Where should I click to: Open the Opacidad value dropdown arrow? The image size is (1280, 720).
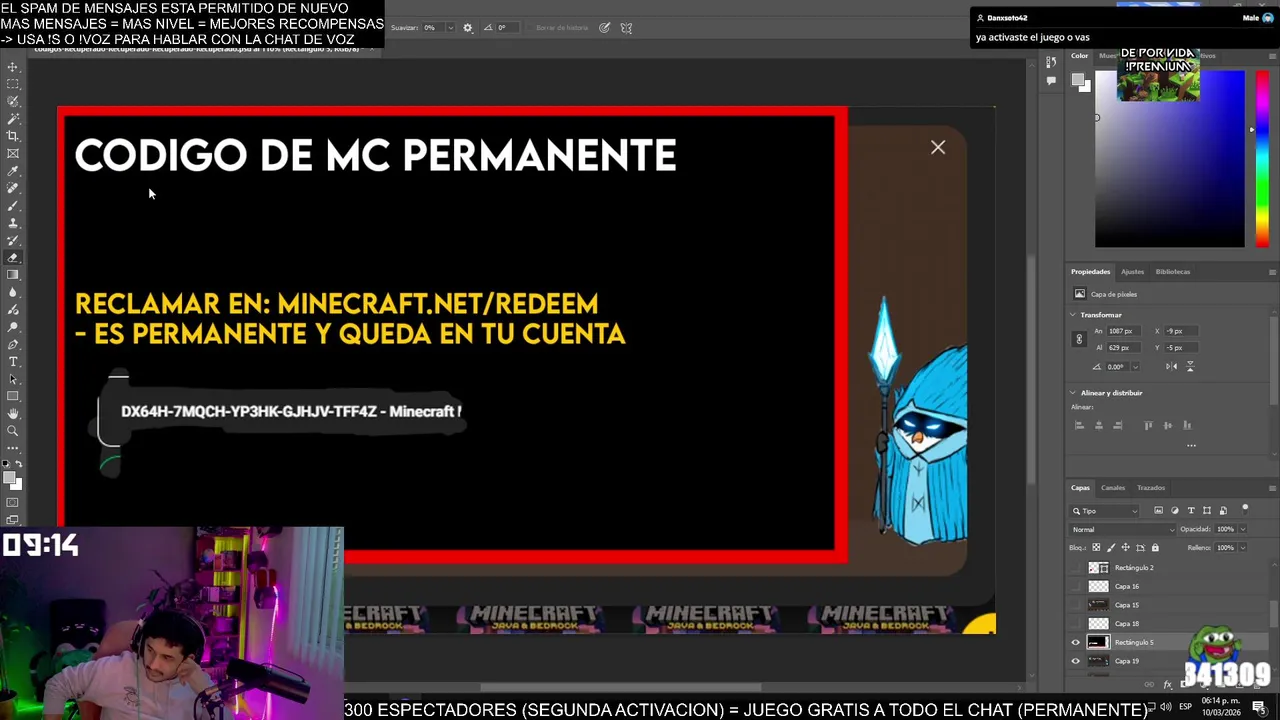coord(1242,529)
